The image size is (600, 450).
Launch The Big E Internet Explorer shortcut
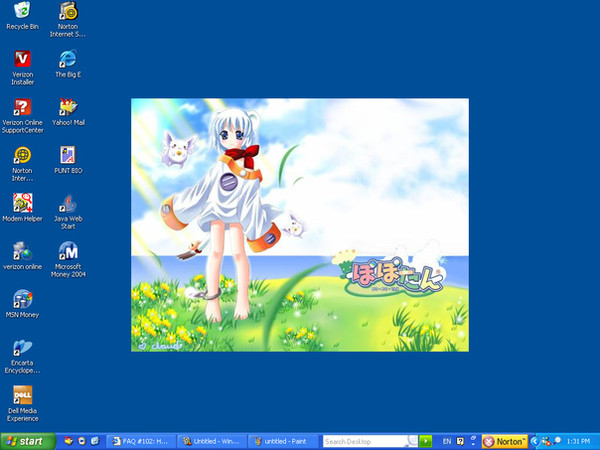coord(68,64)
